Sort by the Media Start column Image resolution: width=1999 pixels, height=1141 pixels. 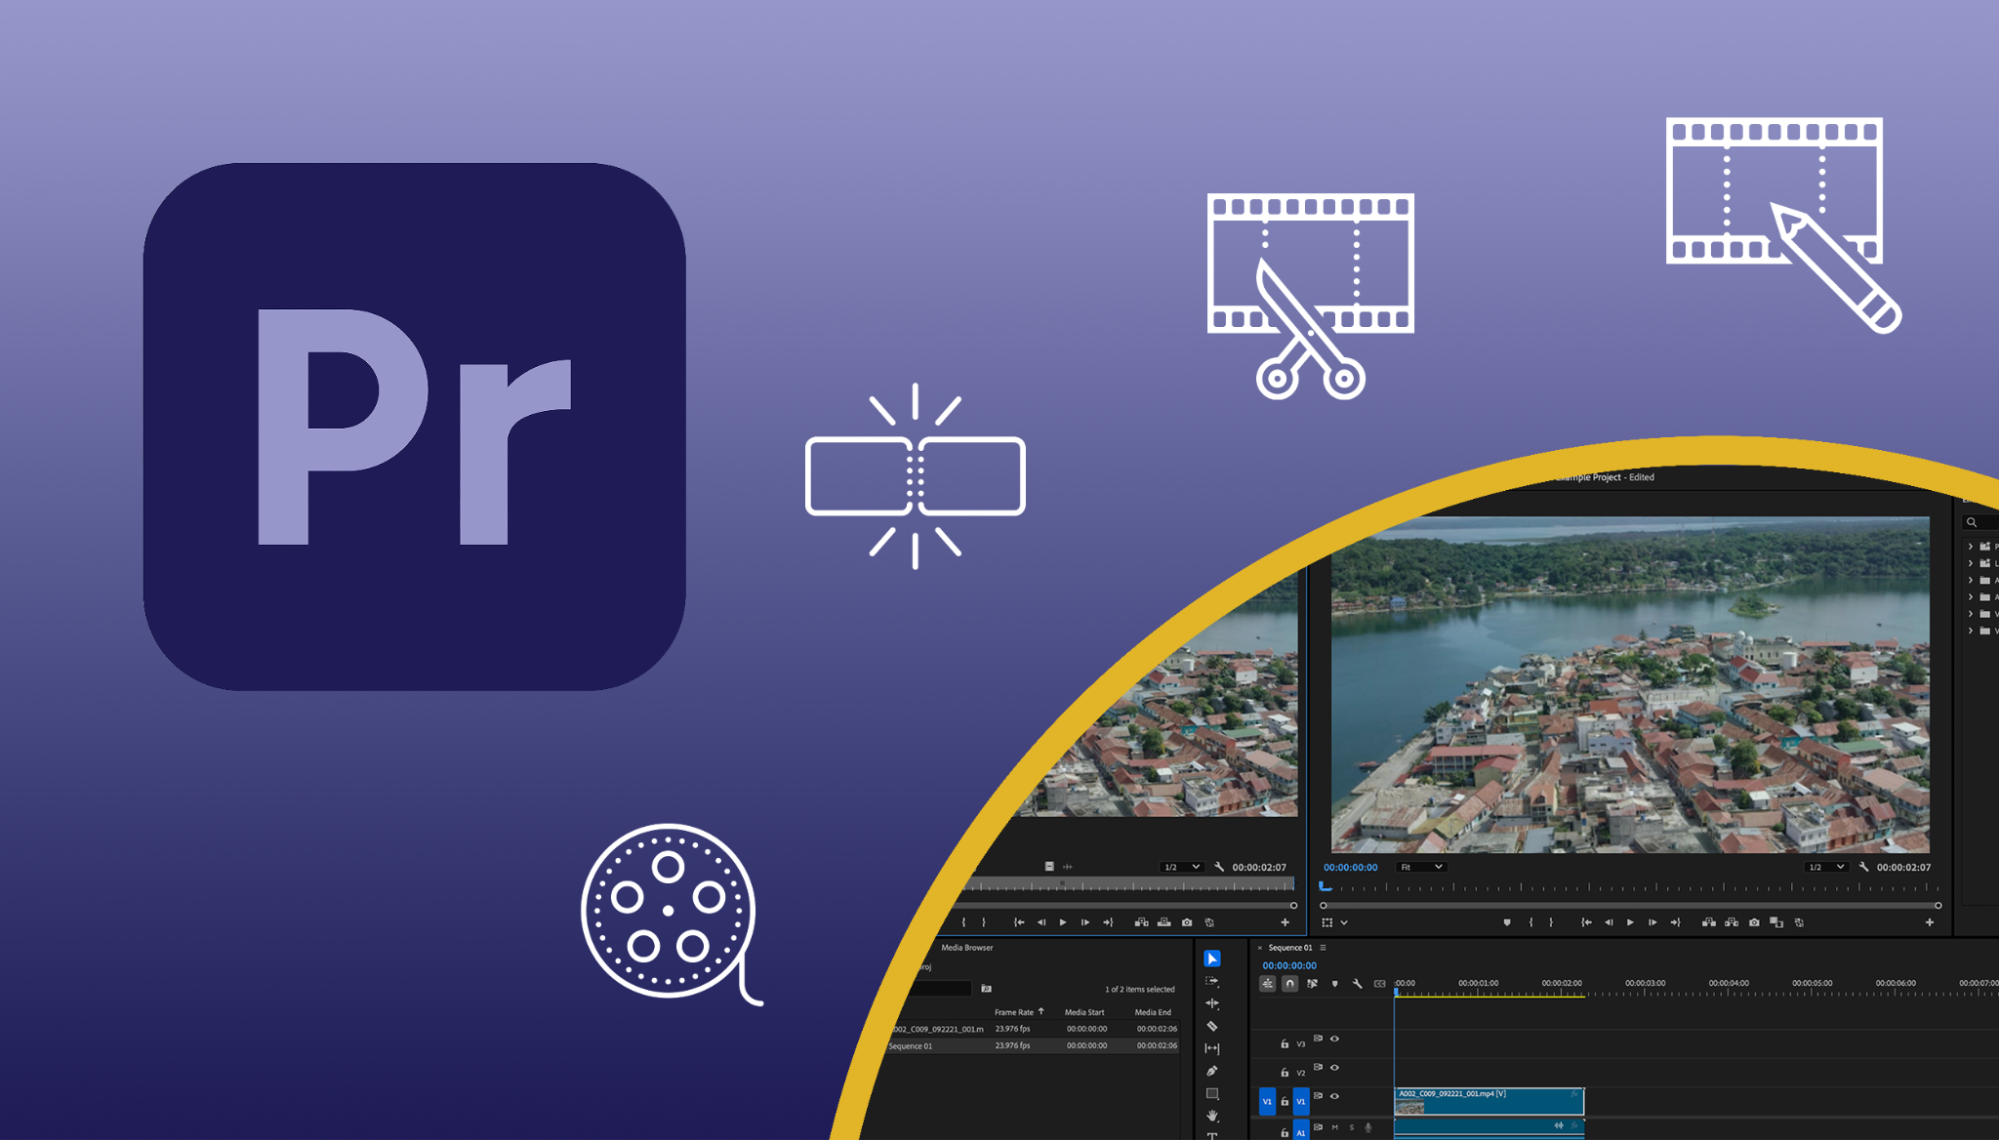(1084, 1012)
